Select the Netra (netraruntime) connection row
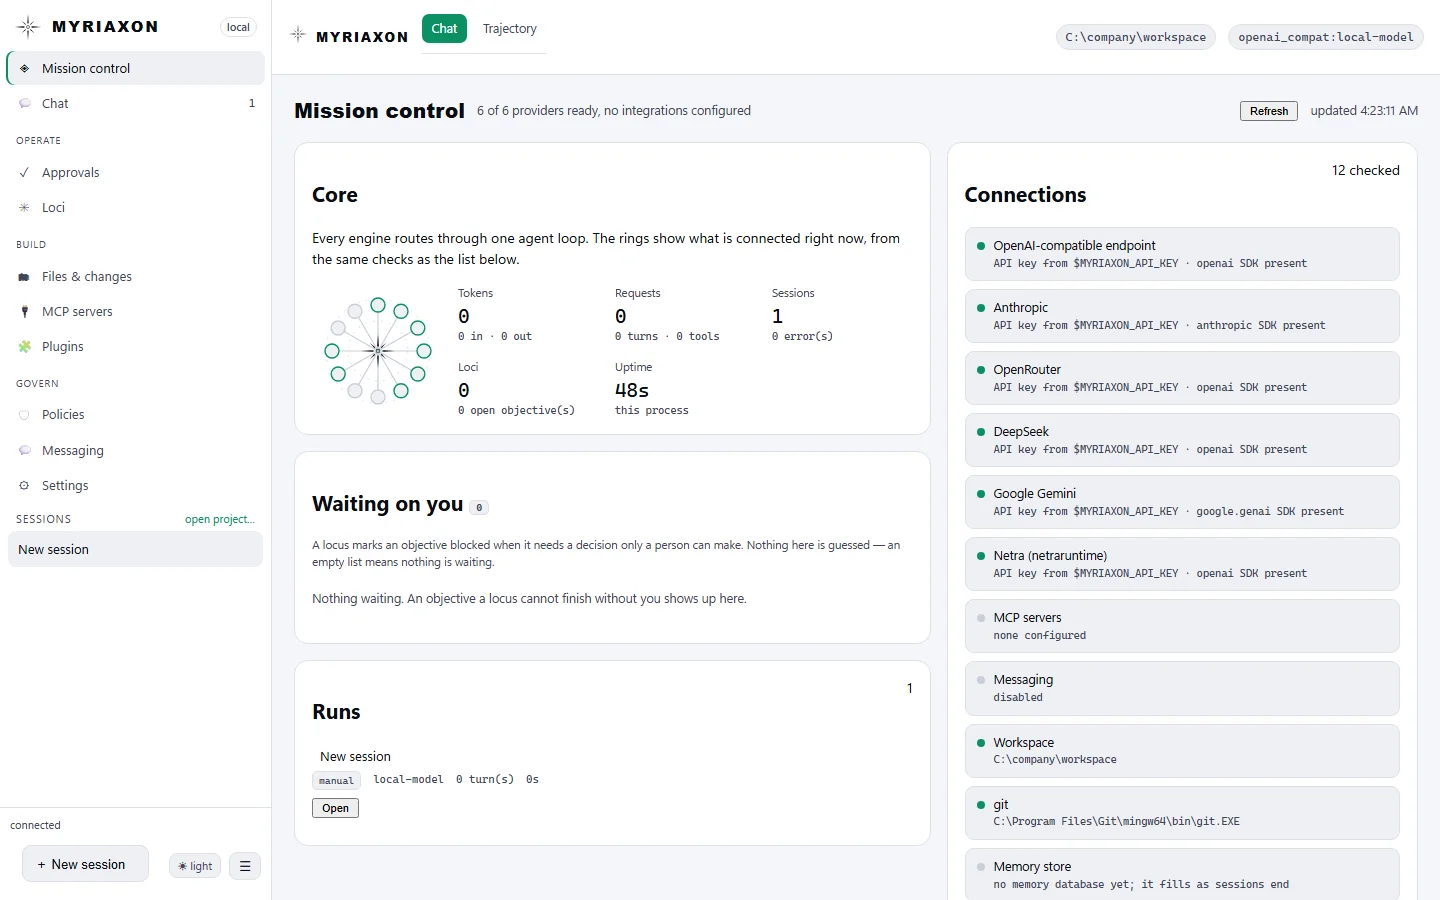Image resolution: width=1440 pixels, height=900 pixels. click(x=1182, y=564)
